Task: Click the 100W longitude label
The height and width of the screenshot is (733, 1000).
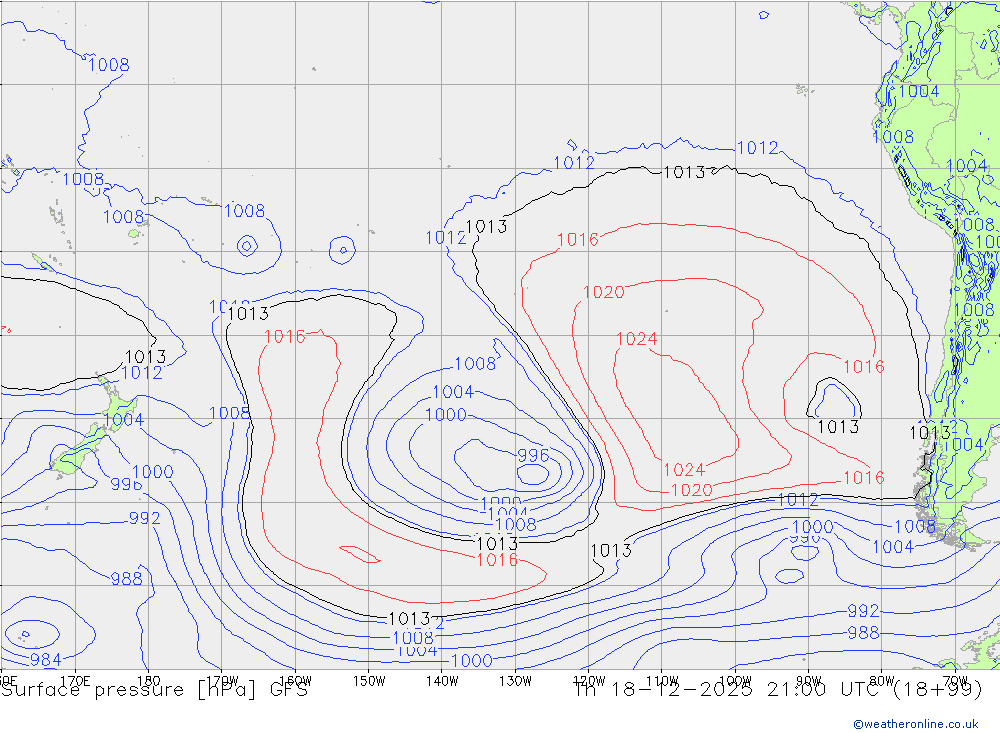Action: (x=735, y=680)
